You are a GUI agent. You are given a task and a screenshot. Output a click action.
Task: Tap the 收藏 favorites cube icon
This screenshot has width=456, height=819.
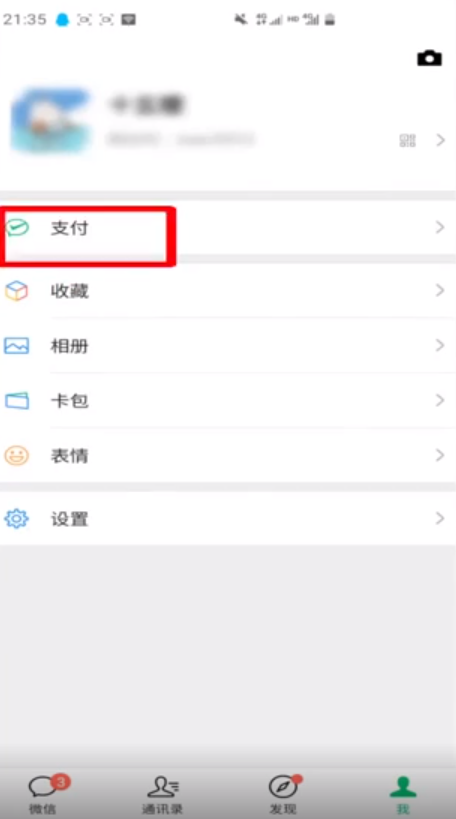(17, 290)
